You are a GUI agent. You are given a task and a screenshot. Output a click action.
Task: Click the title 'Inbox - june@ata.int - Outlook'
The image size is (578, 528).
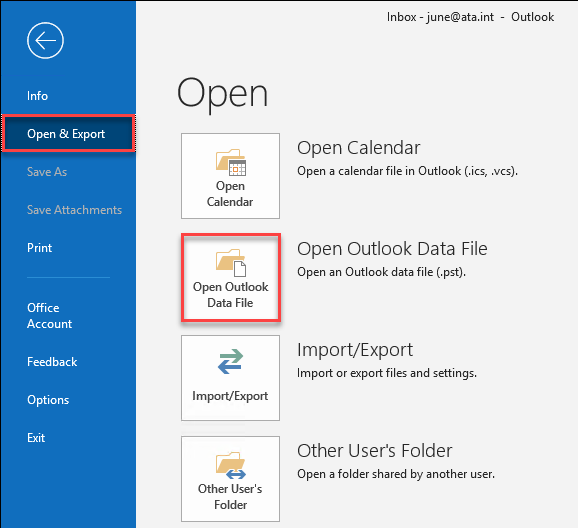[470, 17]
